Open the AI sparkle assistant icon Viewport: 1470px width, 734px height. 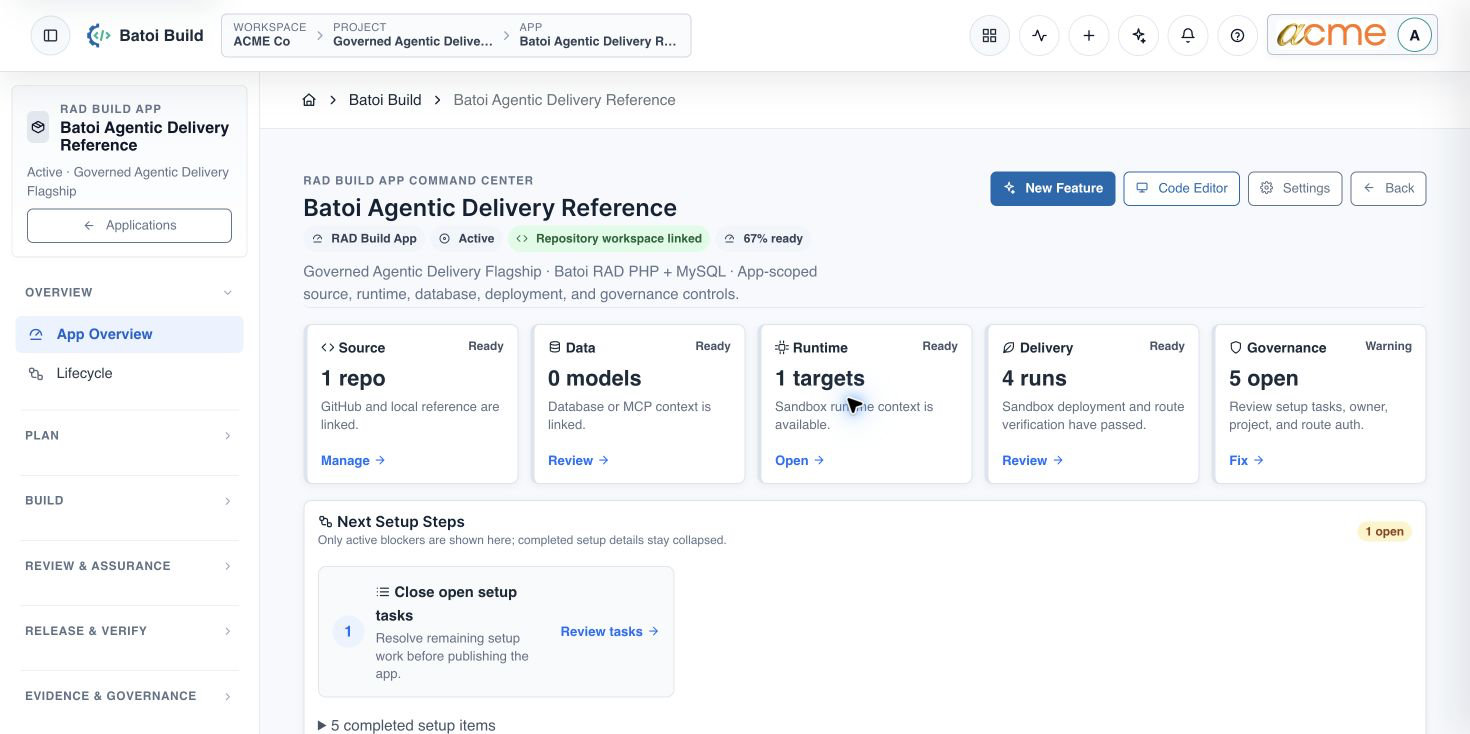tap(1138, 35)
